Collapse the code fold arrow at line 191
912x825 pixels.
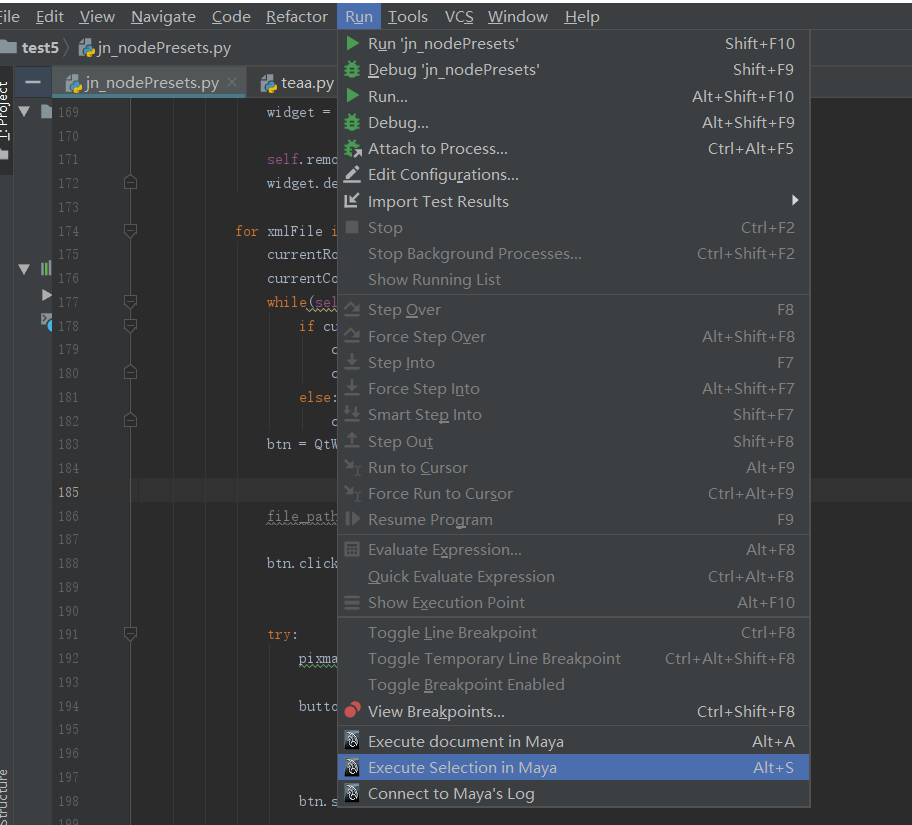[129, 633]
